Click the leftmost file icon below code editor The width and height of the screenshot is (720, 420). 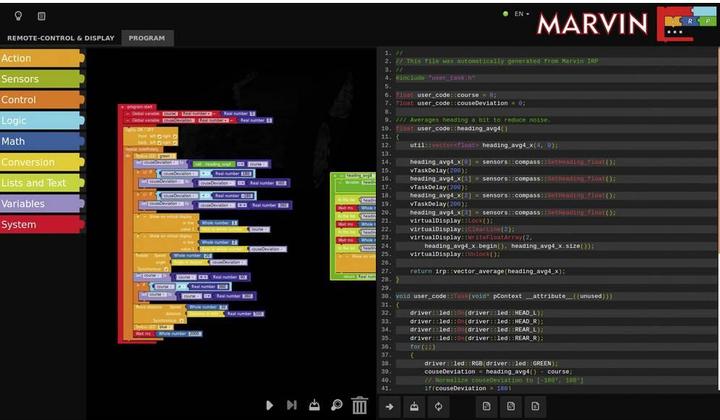[486, 406]
